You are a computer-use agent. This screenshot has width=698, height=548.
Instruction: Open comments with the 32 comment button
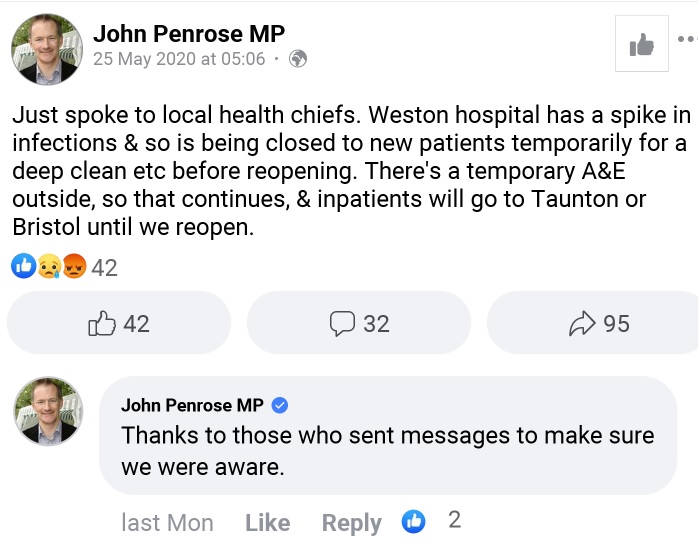pos(359,323)
